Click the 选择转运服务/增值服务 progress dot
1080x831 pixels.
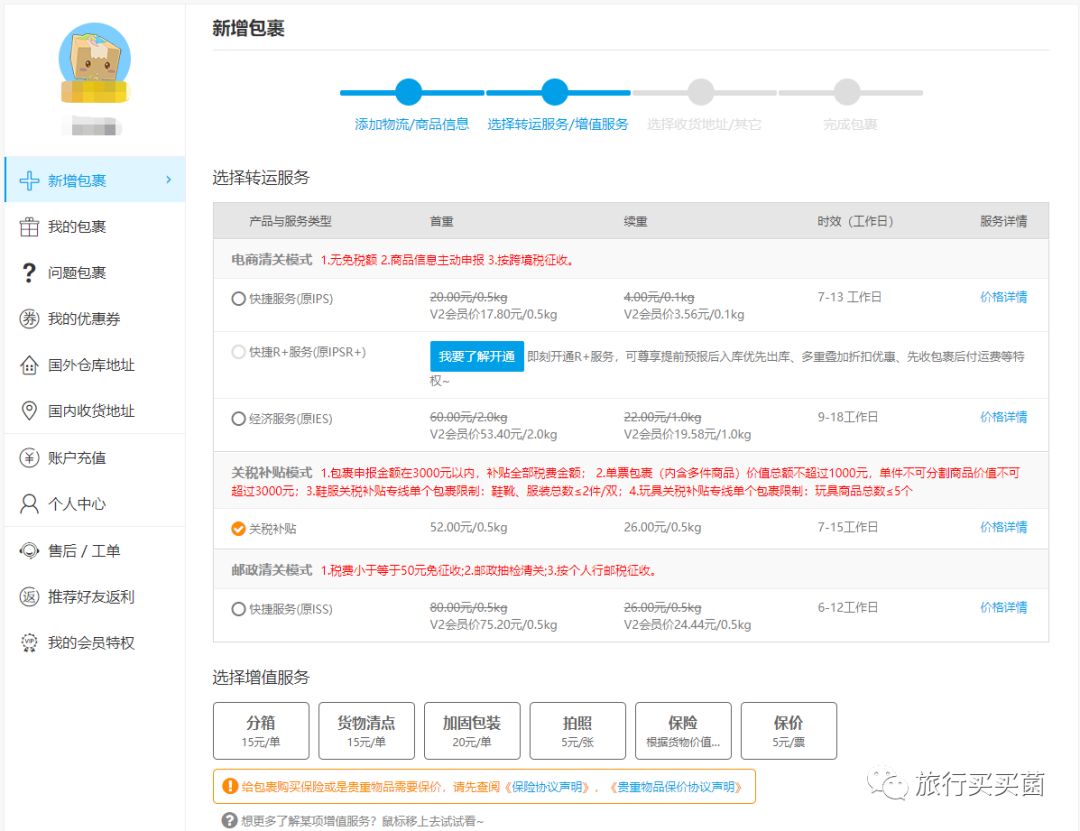[555, 91]
